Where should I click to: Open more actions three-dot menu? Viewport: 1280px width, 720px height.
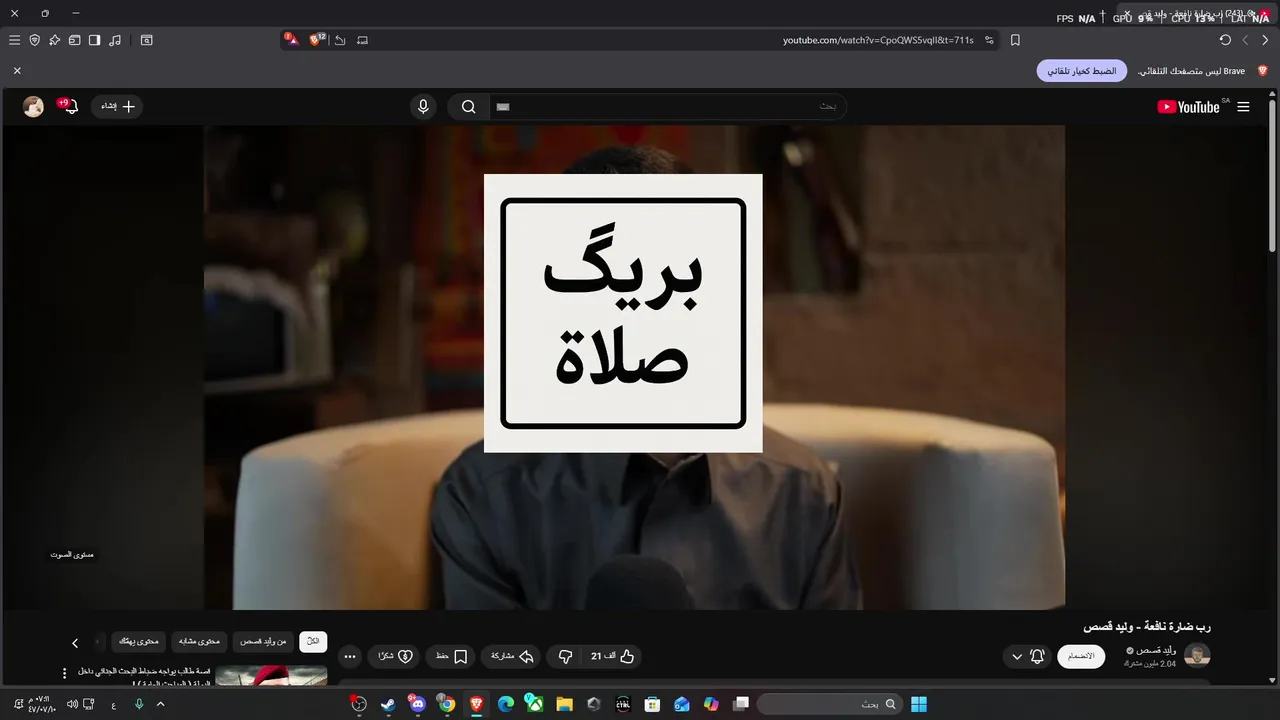[349, 657]
